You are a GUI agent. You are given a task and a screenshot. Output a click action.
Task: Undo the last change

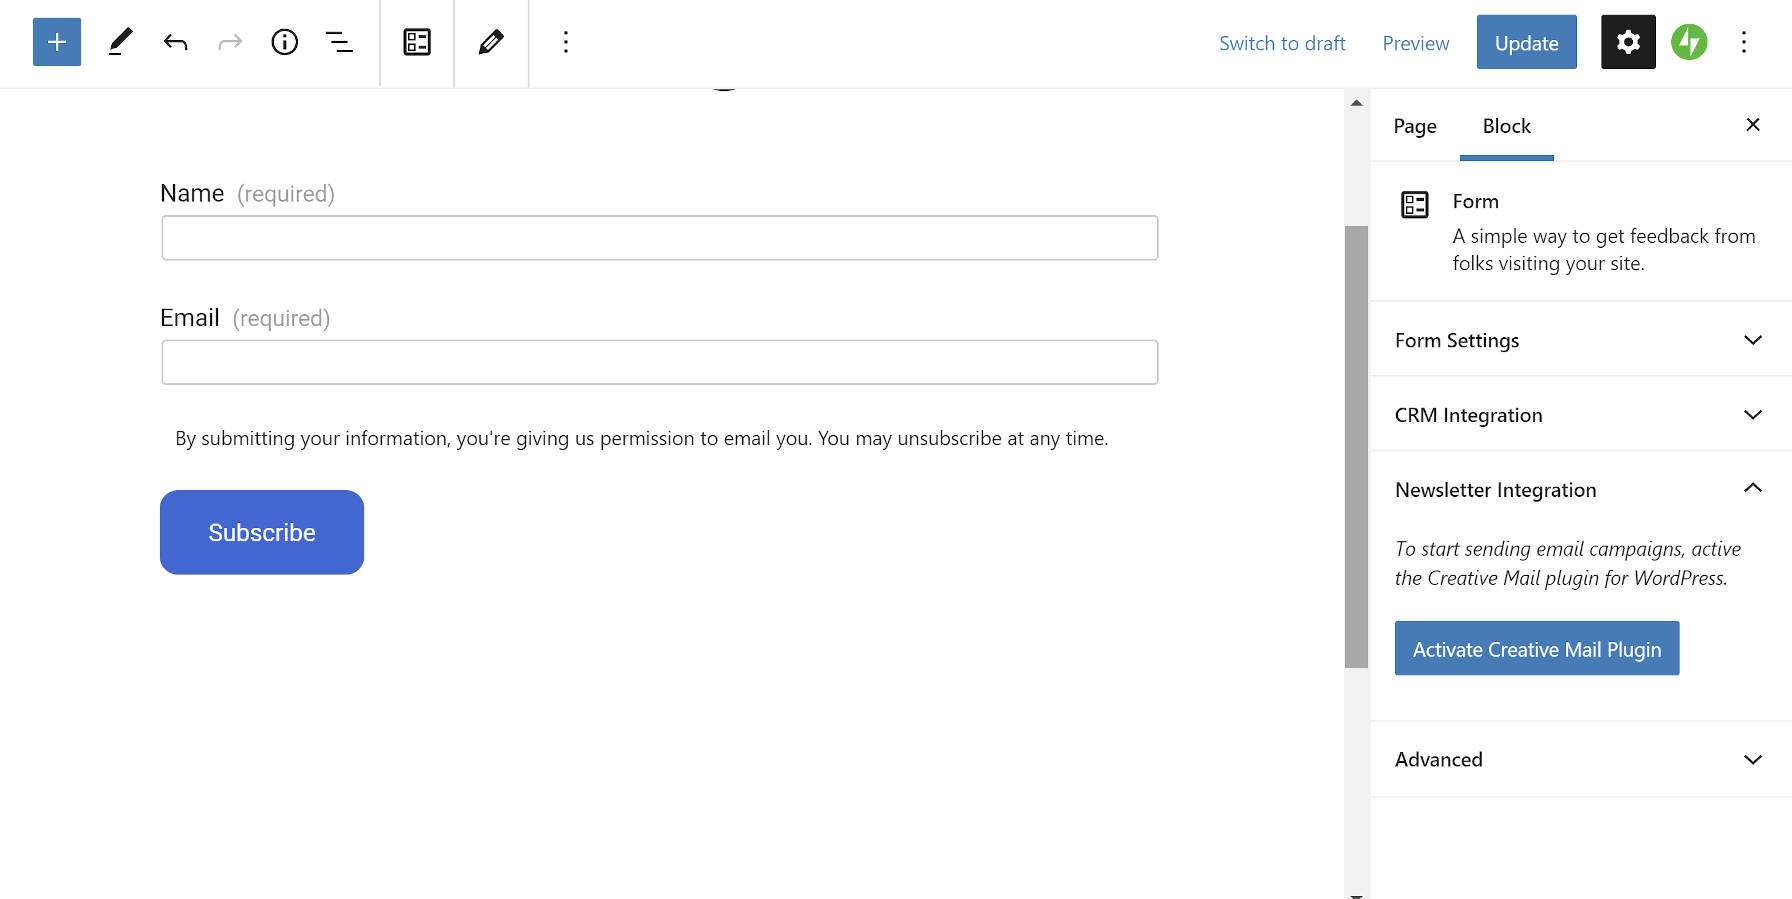click(x=175, y=42)
